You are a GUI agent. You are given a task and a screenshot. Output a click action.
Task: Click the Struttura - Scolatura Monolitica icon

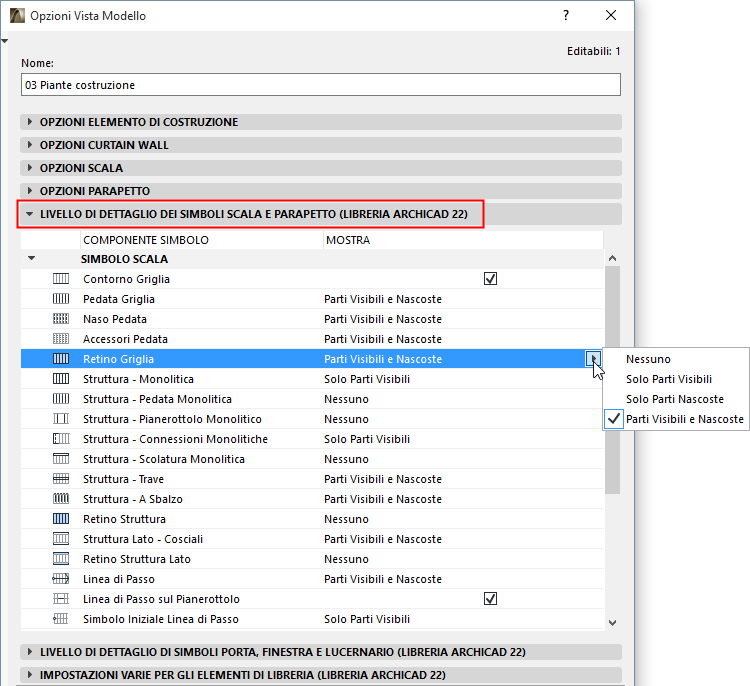click(x=61, y=459)
